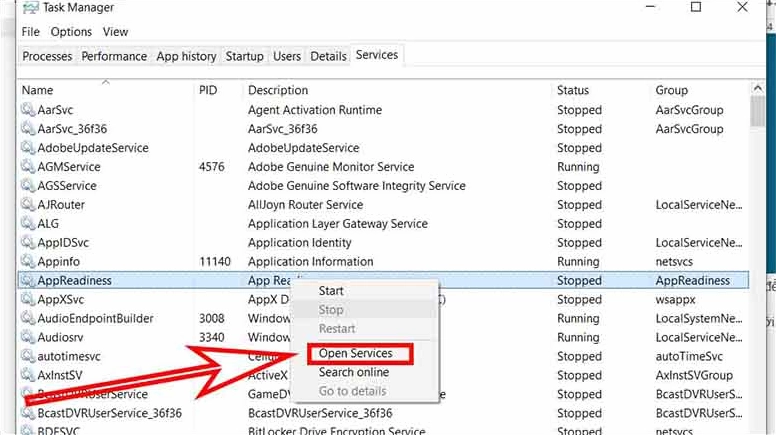Click the AGSService gear icon
Image resolution: width=776 pixels, height=435 pixels.
click(28, 185)
